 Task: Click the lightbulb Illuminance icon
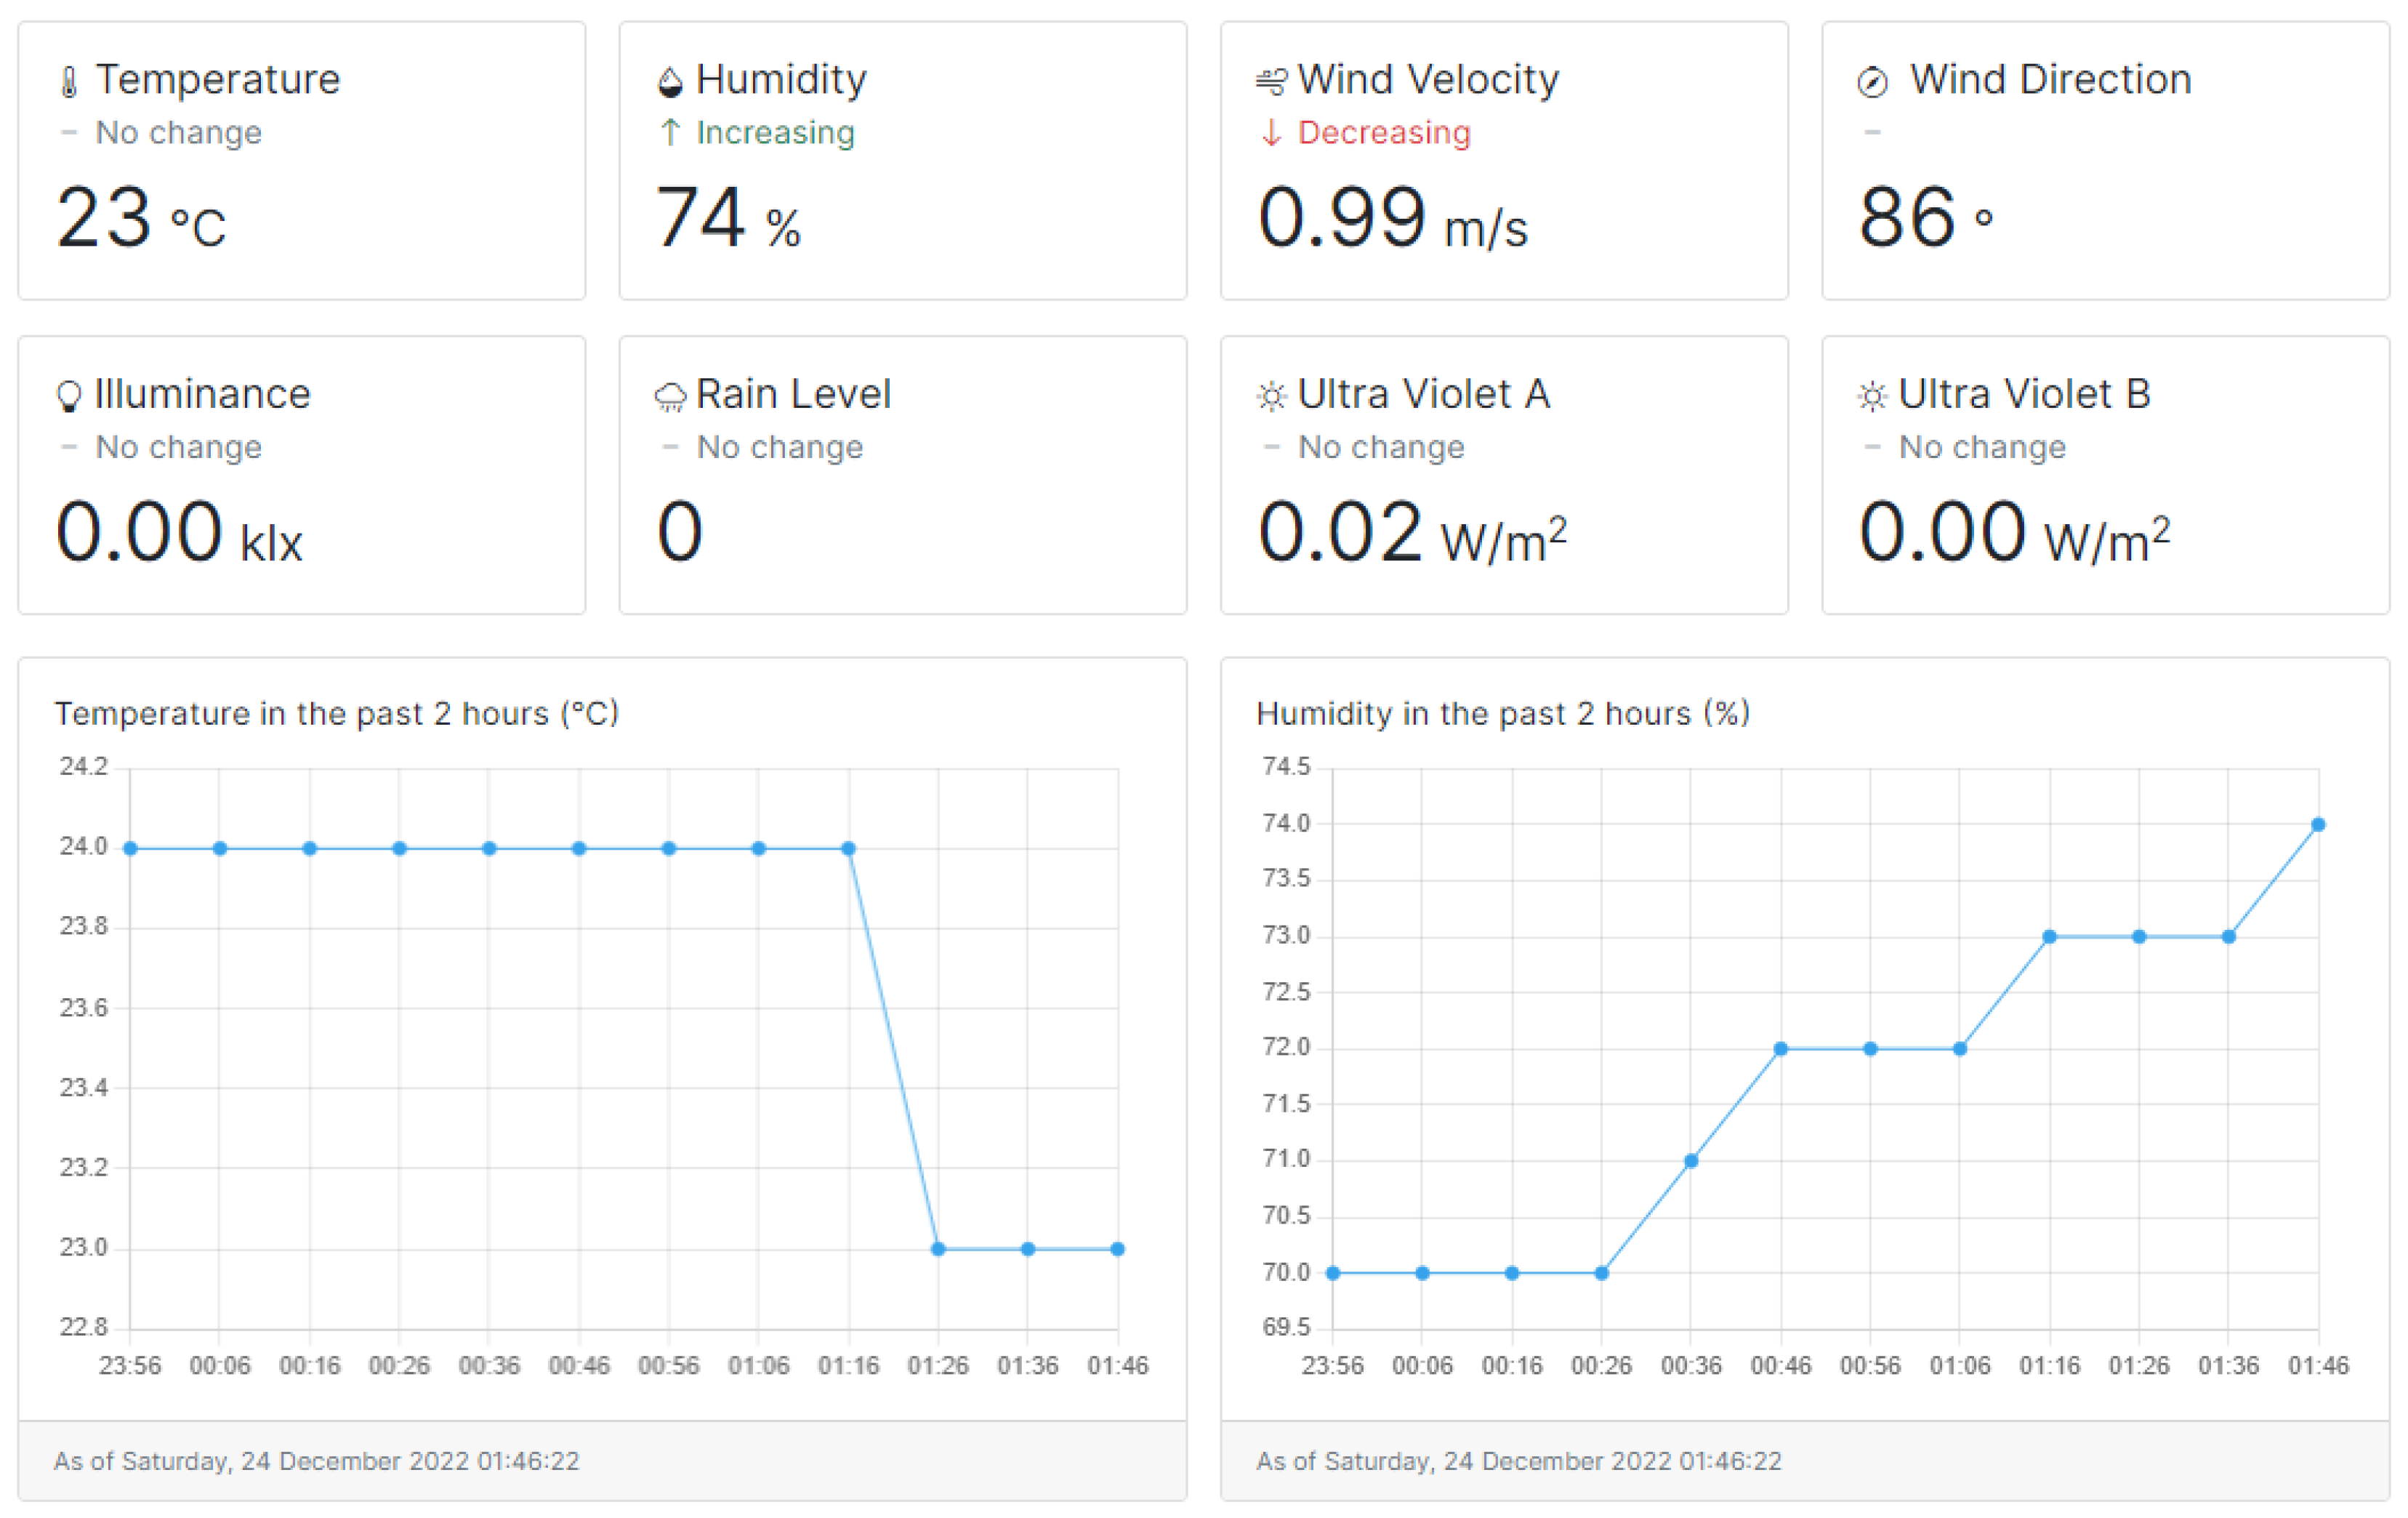69,396
